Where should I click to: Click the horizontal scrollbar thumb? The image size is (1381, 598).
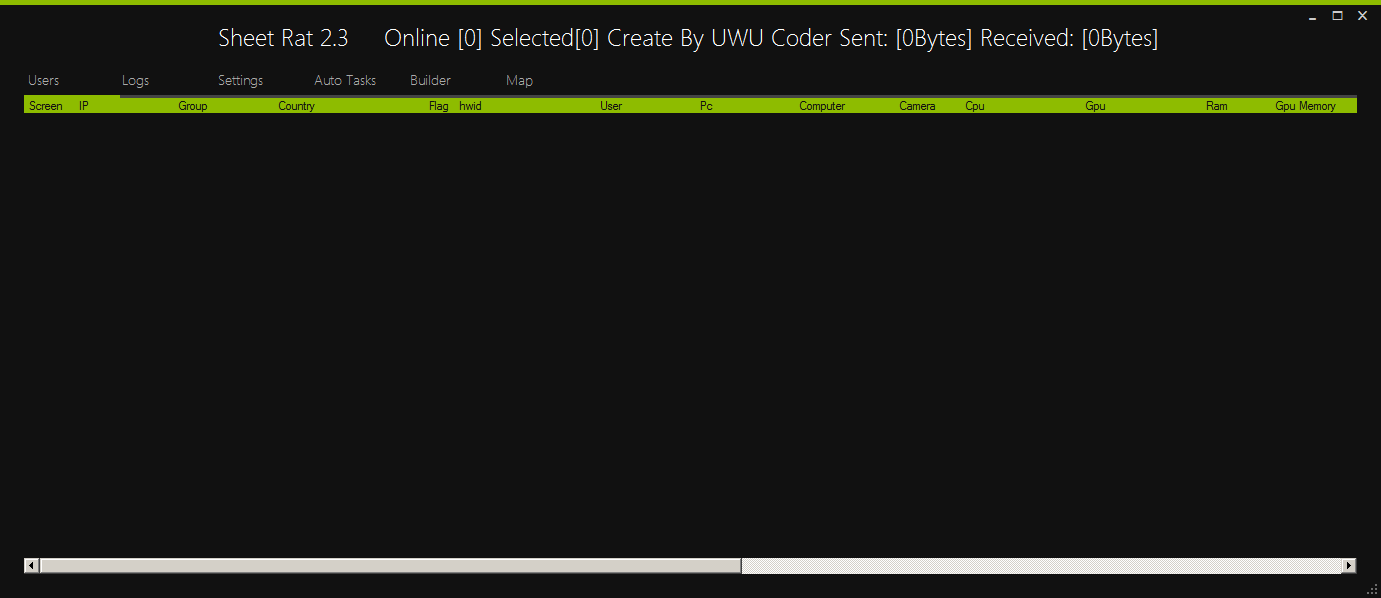pyautogui.click(x=390, y=566)
